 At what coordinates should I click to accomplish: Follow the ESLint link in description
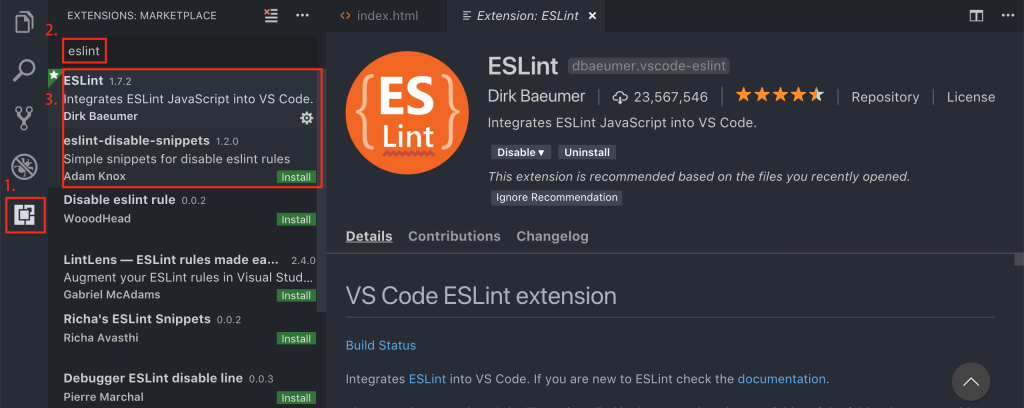[427, 379]
